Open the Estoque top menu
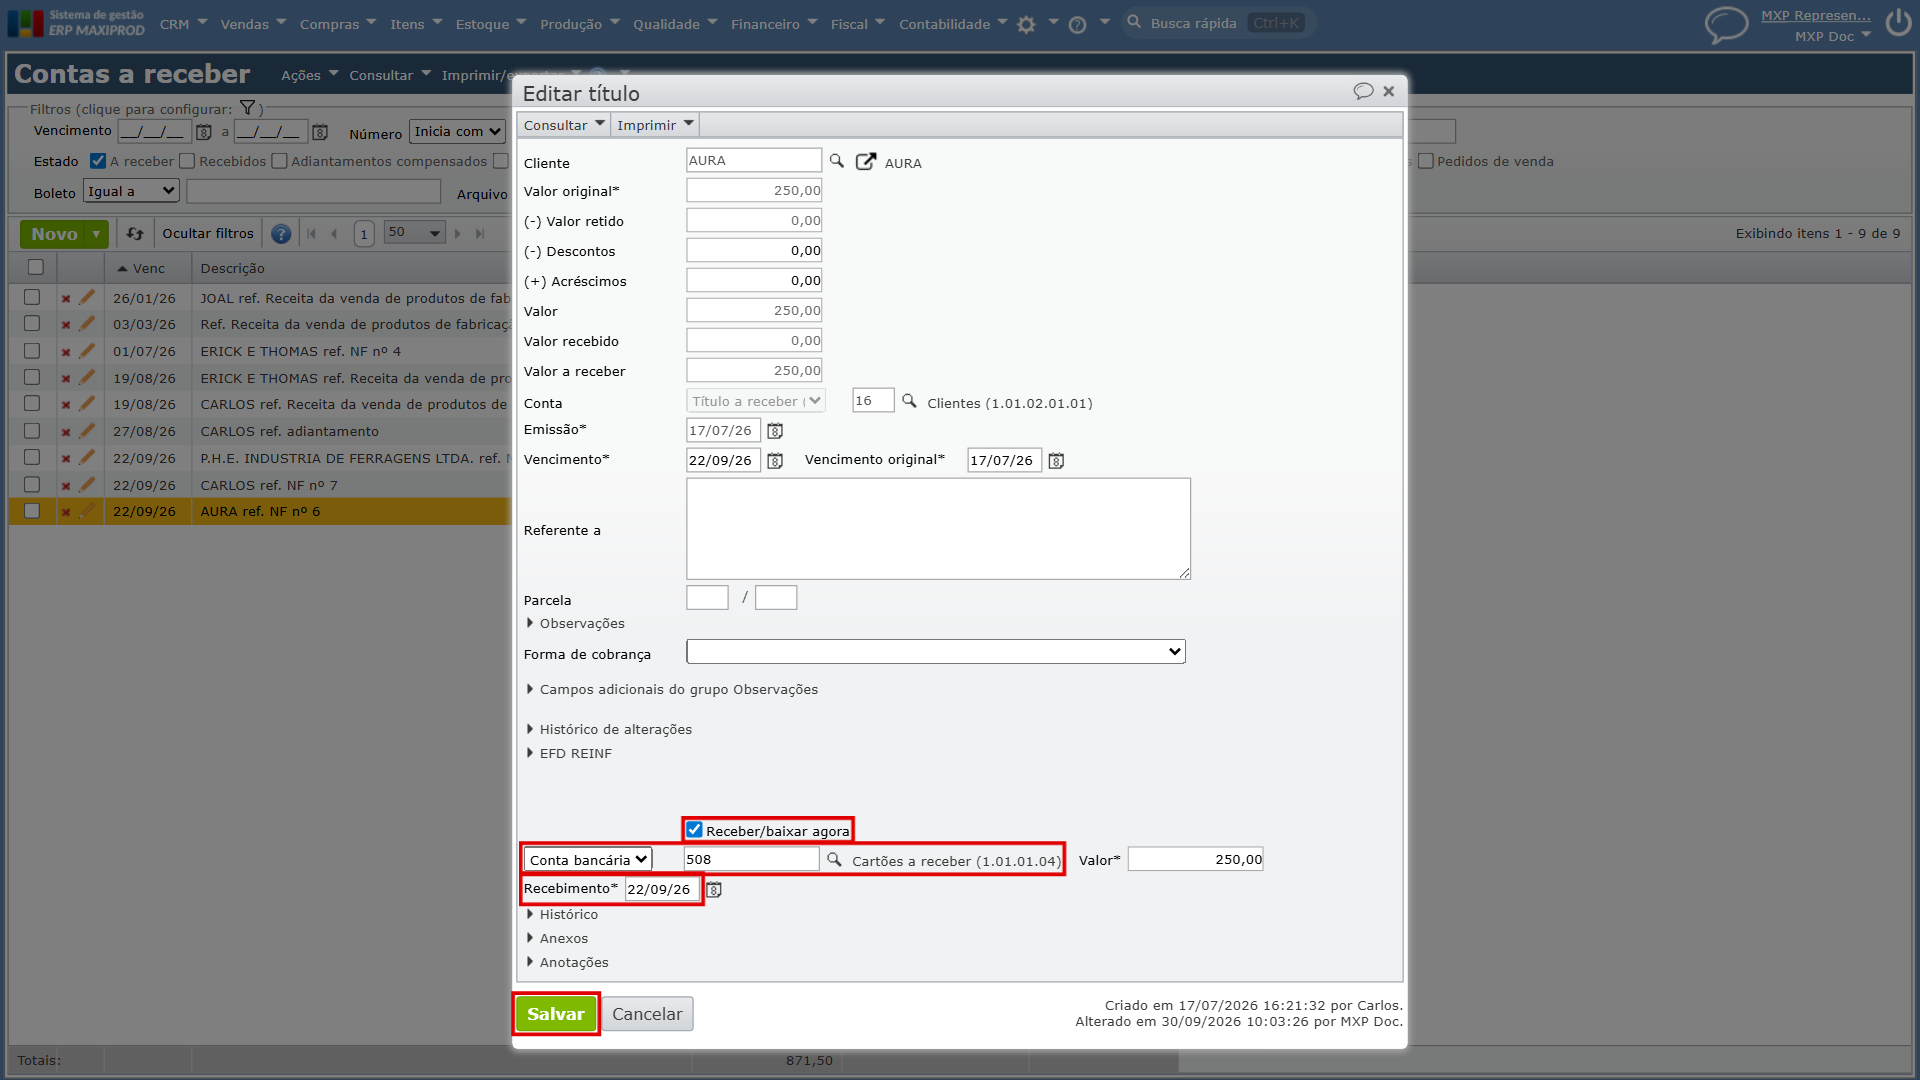Image resolution: width=1920 pixels, height=1080 pixels. (x=491, y=24)
